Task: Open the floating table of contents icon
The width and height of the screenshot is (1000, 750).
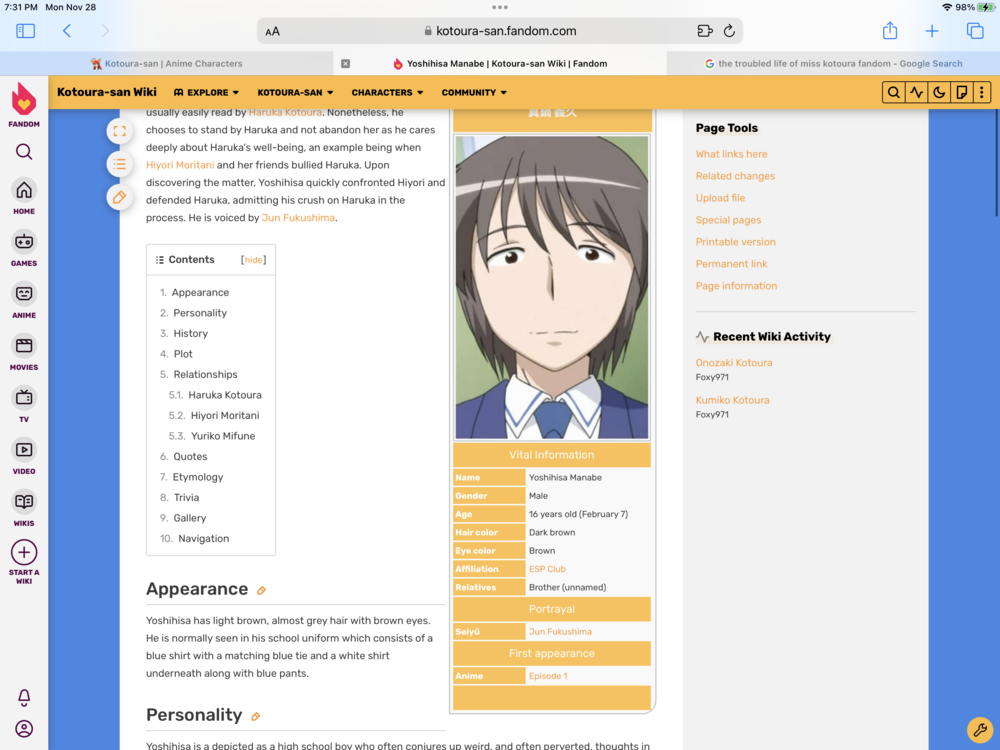Action: 119,165
